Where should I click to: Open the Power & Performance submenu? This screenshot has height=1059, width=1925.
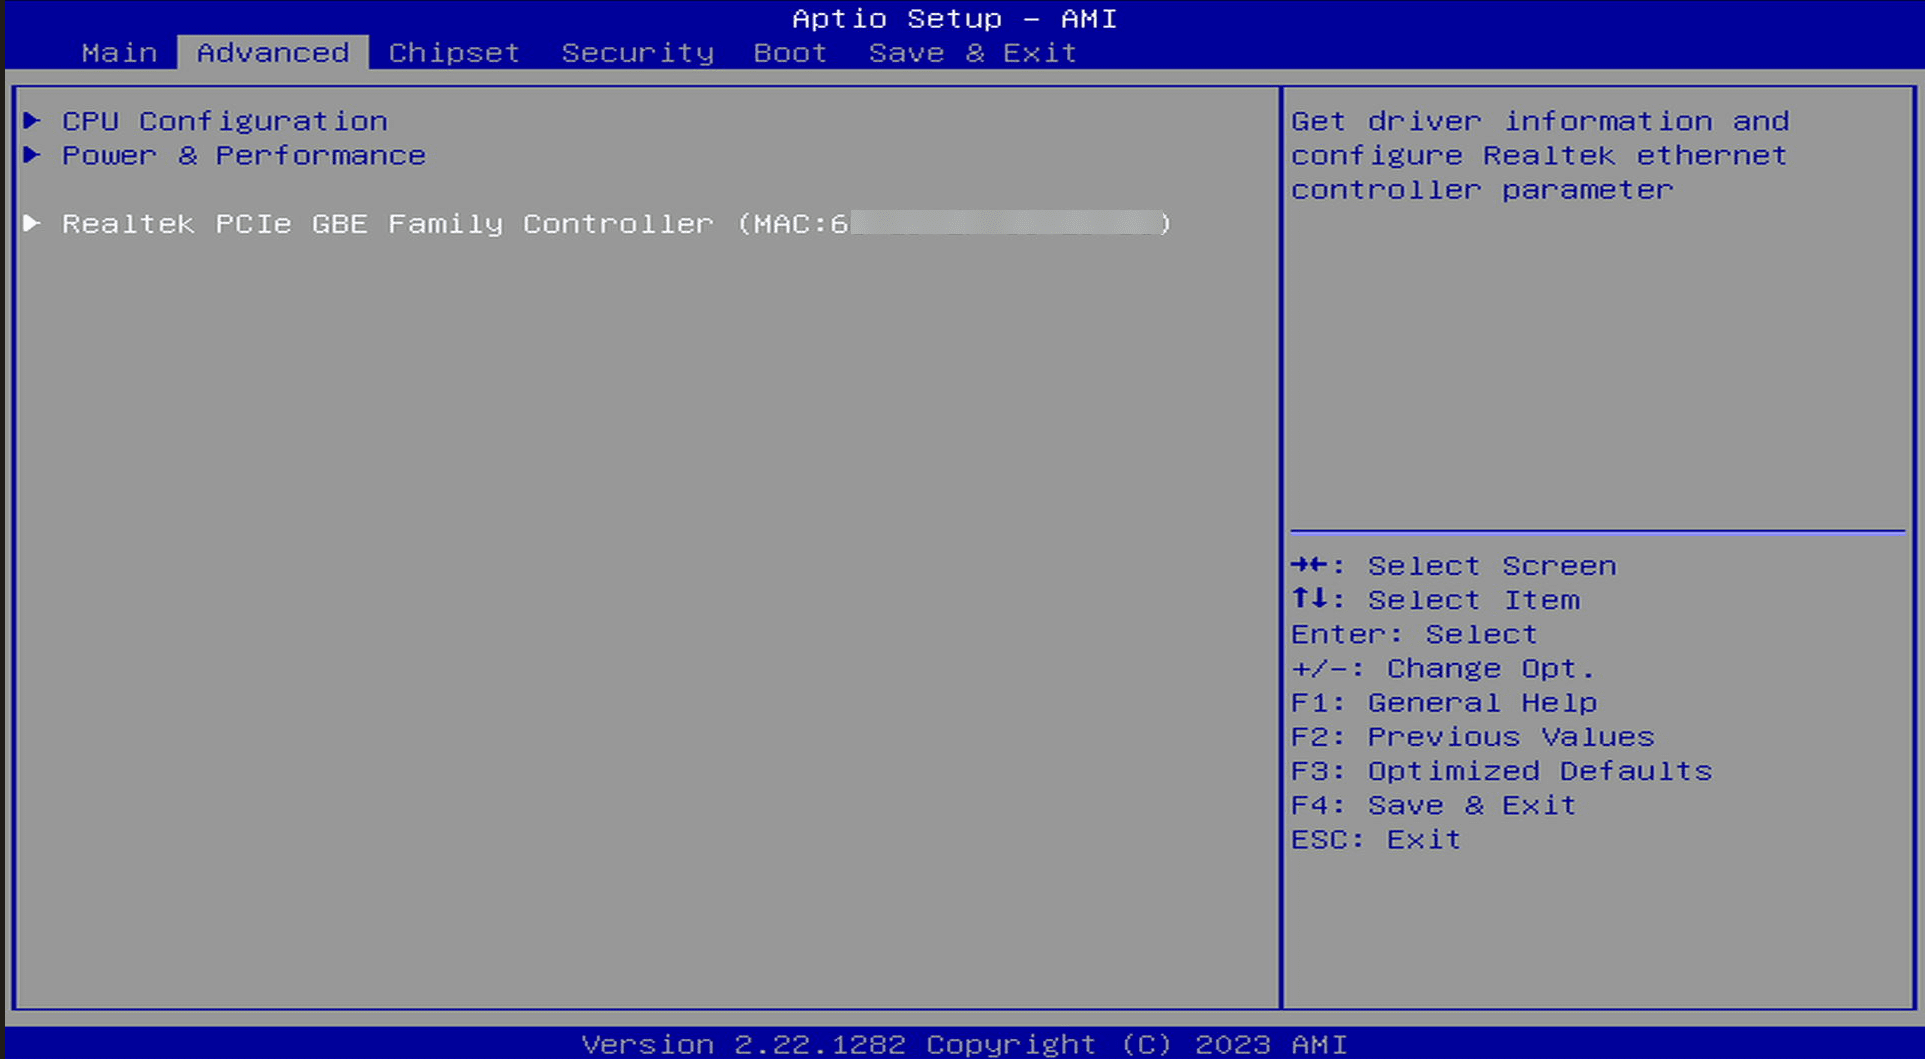244,155
